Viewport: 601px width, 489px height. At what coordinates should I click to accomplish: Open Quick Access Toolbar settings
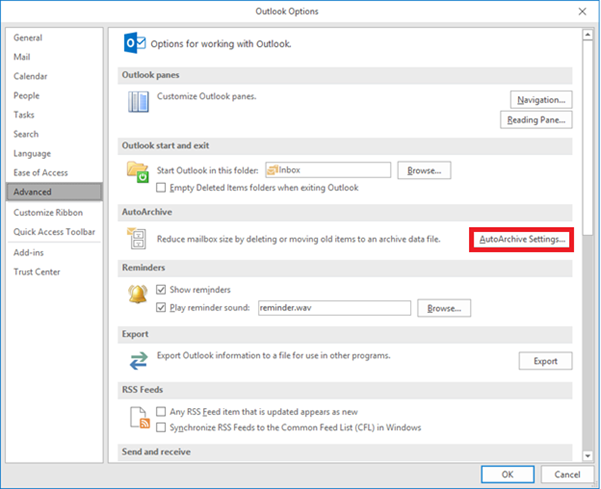click(54, 231)
